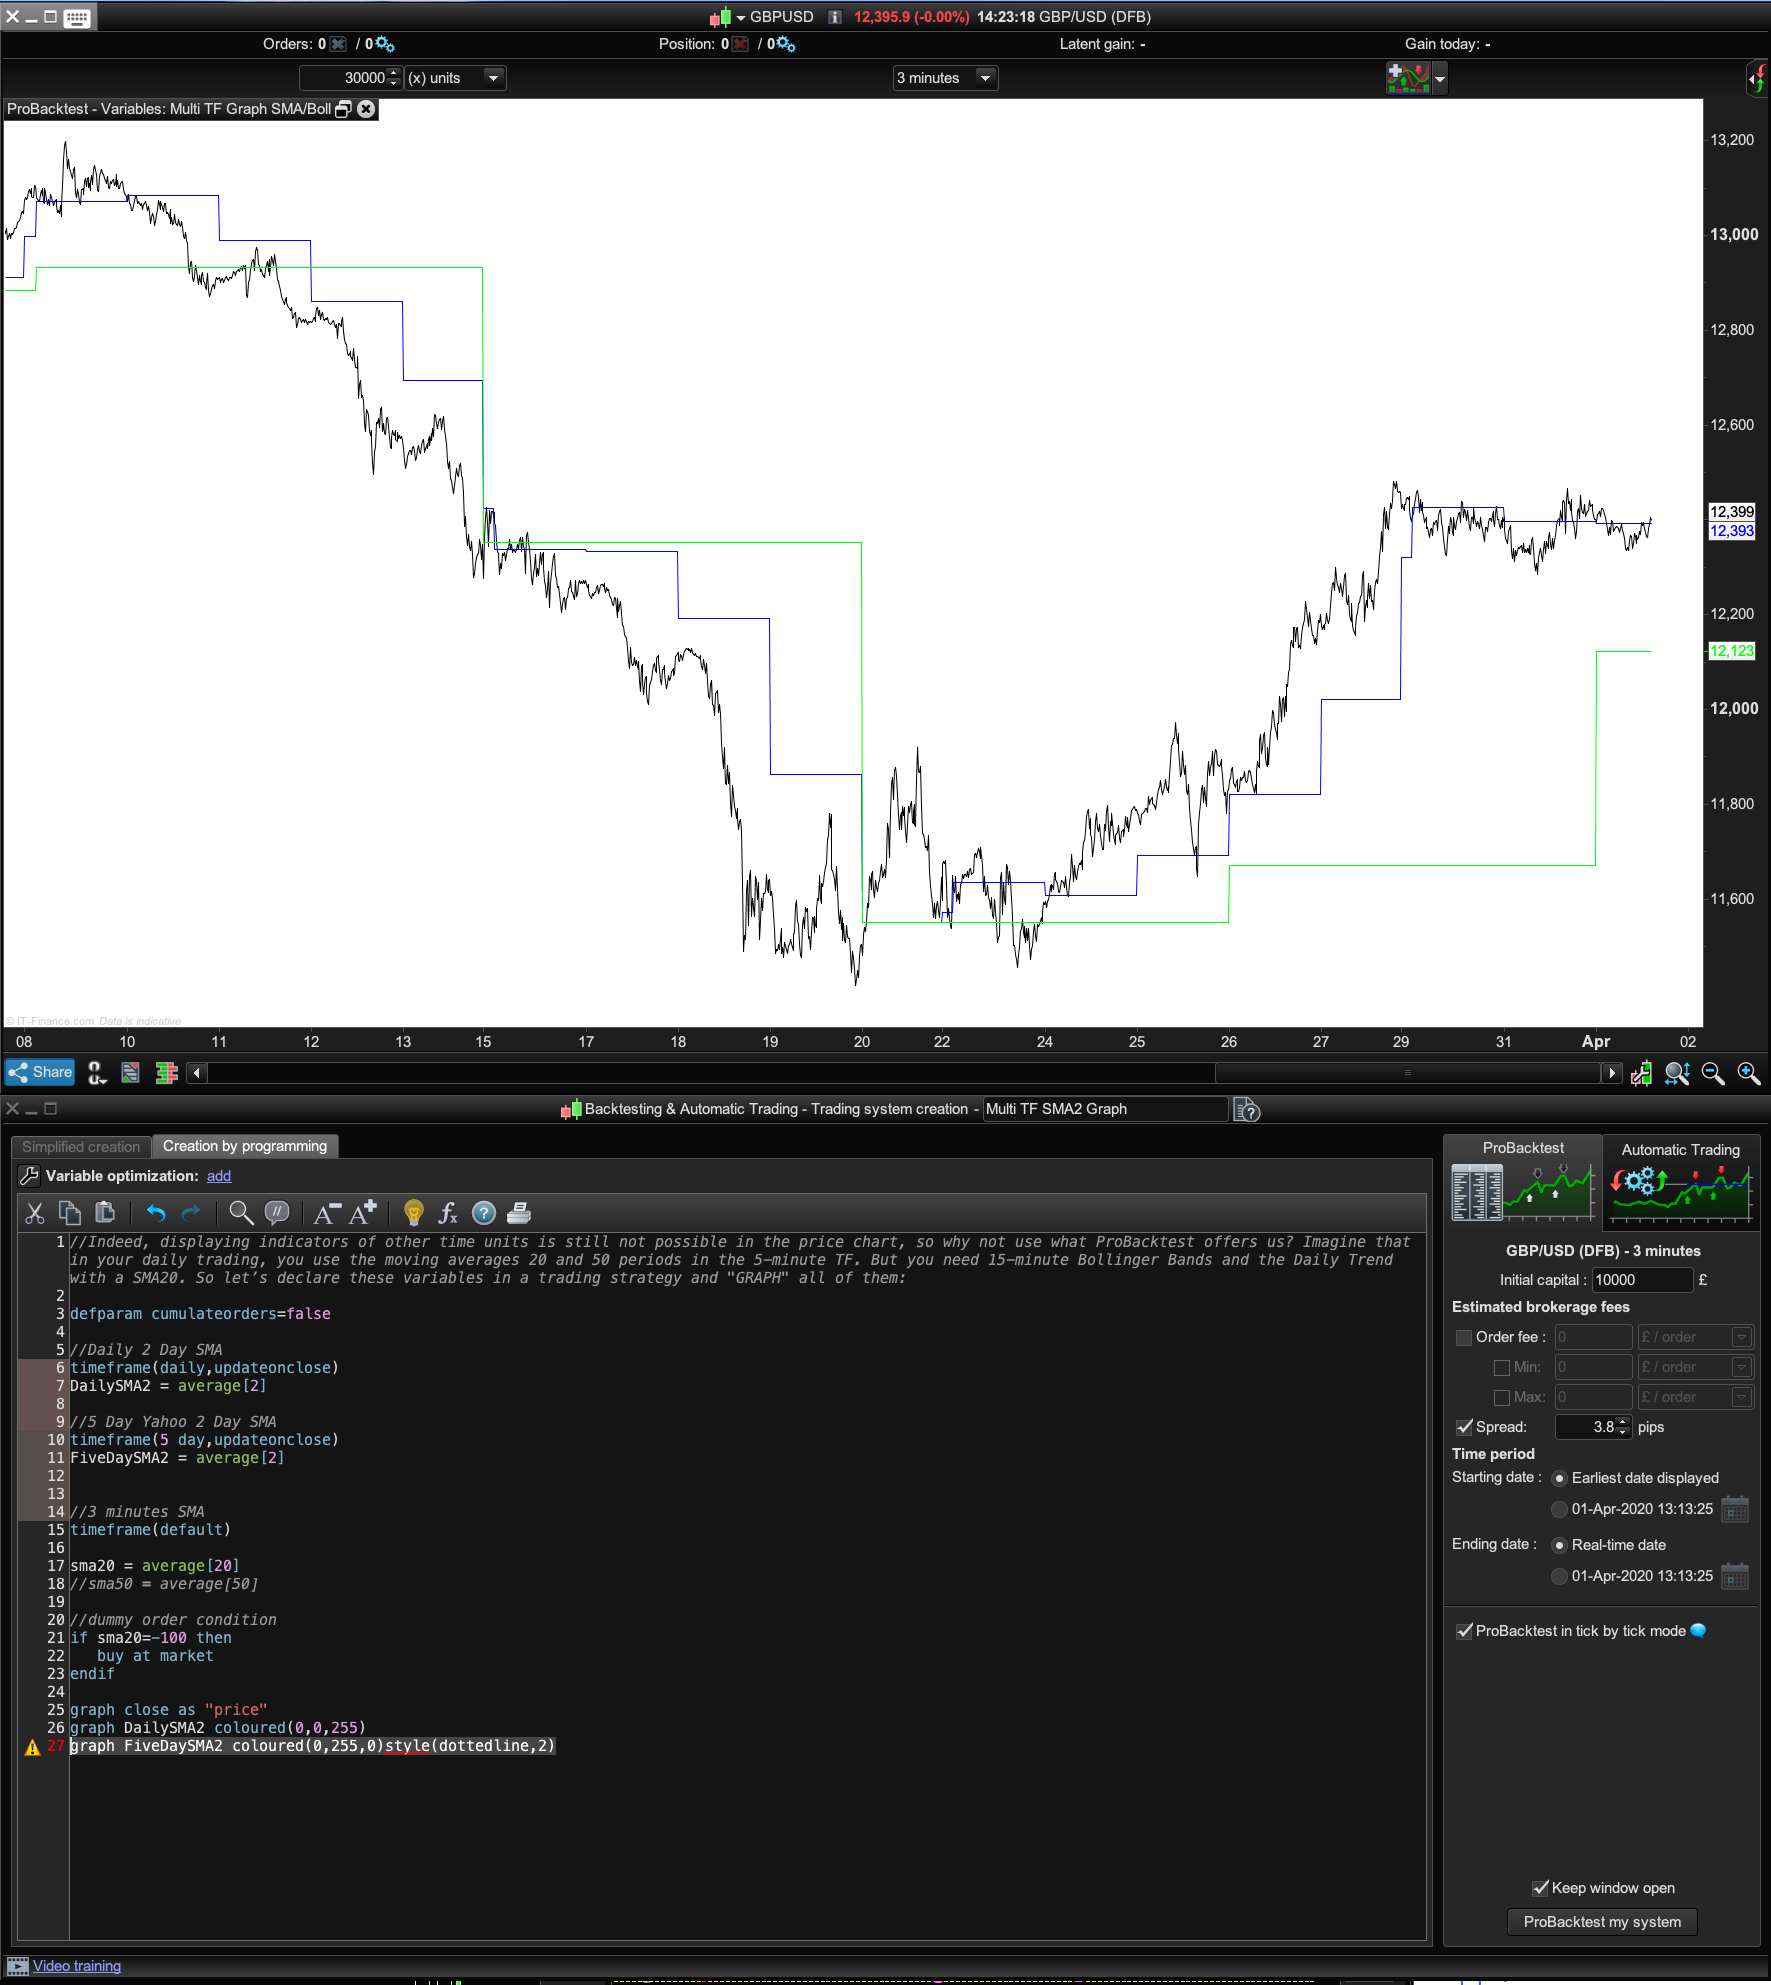Uncheck ProBacktest in tick by tick mode
This screenshot has height=1985, width=1771.
point(1464,1630)
